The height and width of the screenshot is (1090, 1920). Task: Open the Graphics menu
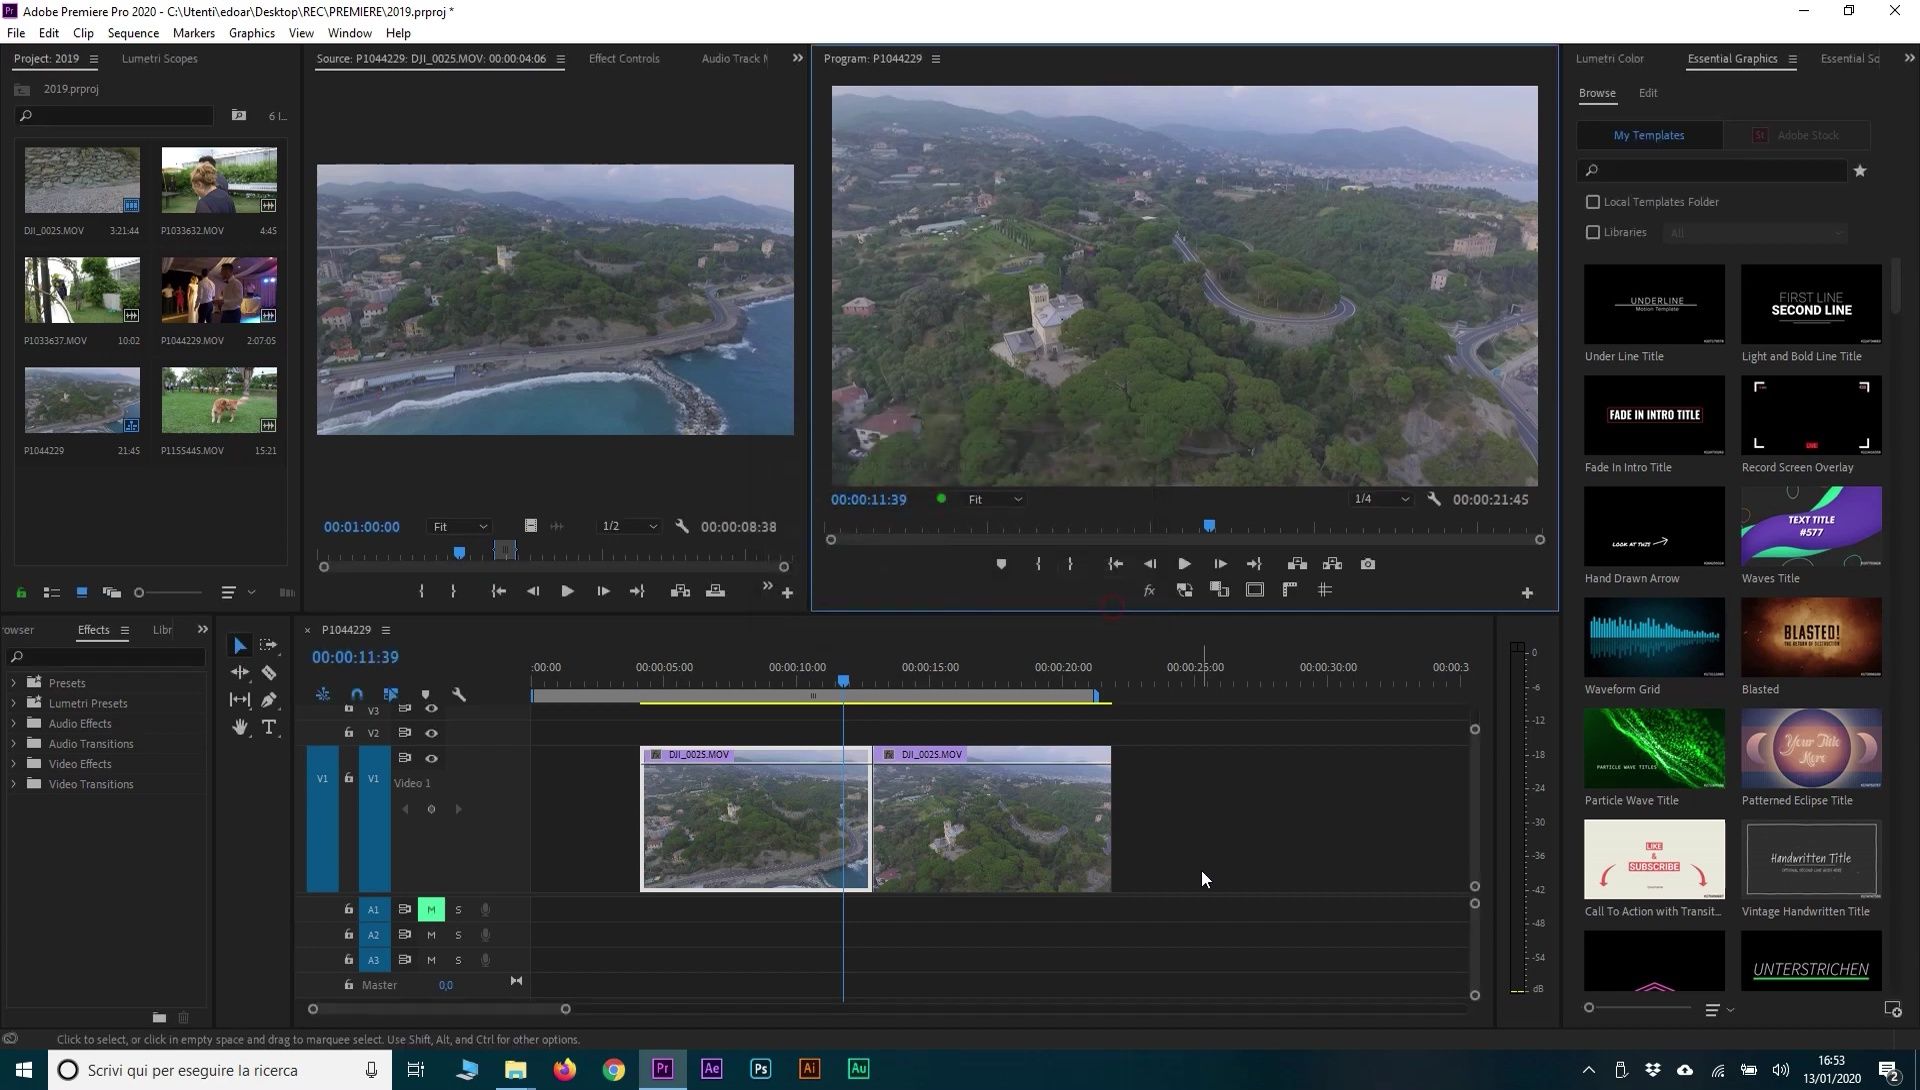pos(252,33)
